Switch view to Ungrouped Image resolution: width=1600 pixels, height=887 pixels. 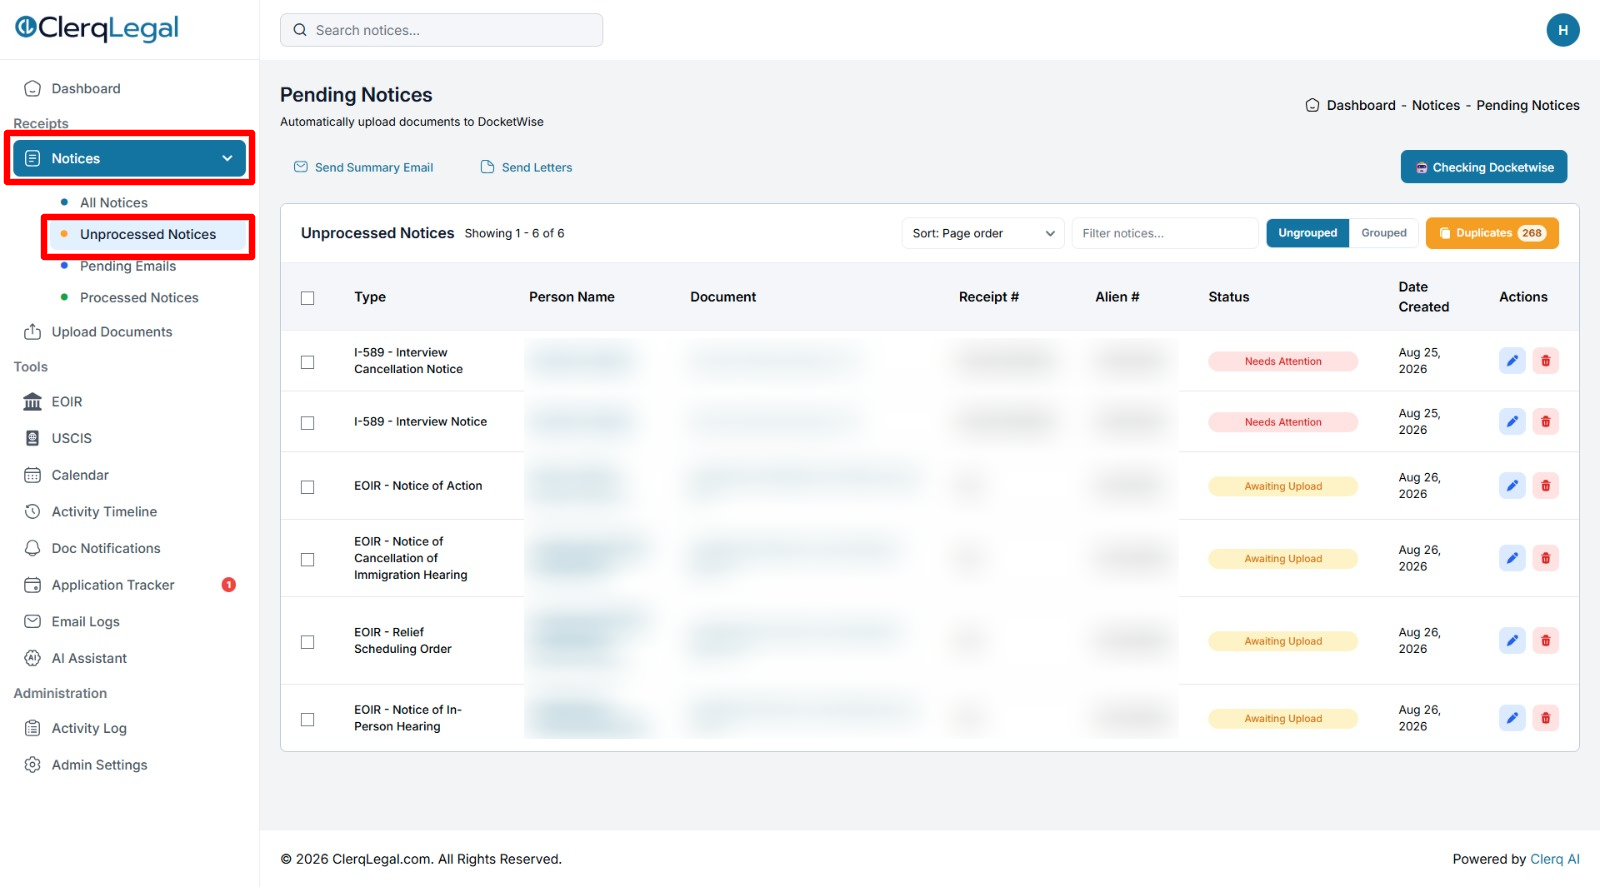coord(1307,233)
